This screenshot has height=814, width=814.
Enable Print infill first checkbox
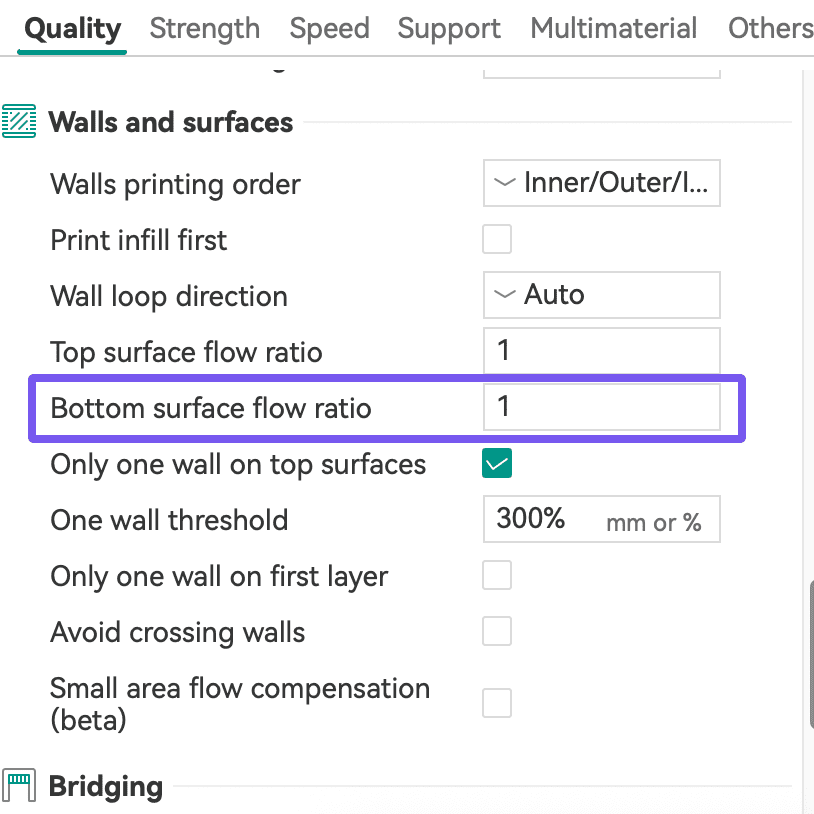[x=497, y=240]
